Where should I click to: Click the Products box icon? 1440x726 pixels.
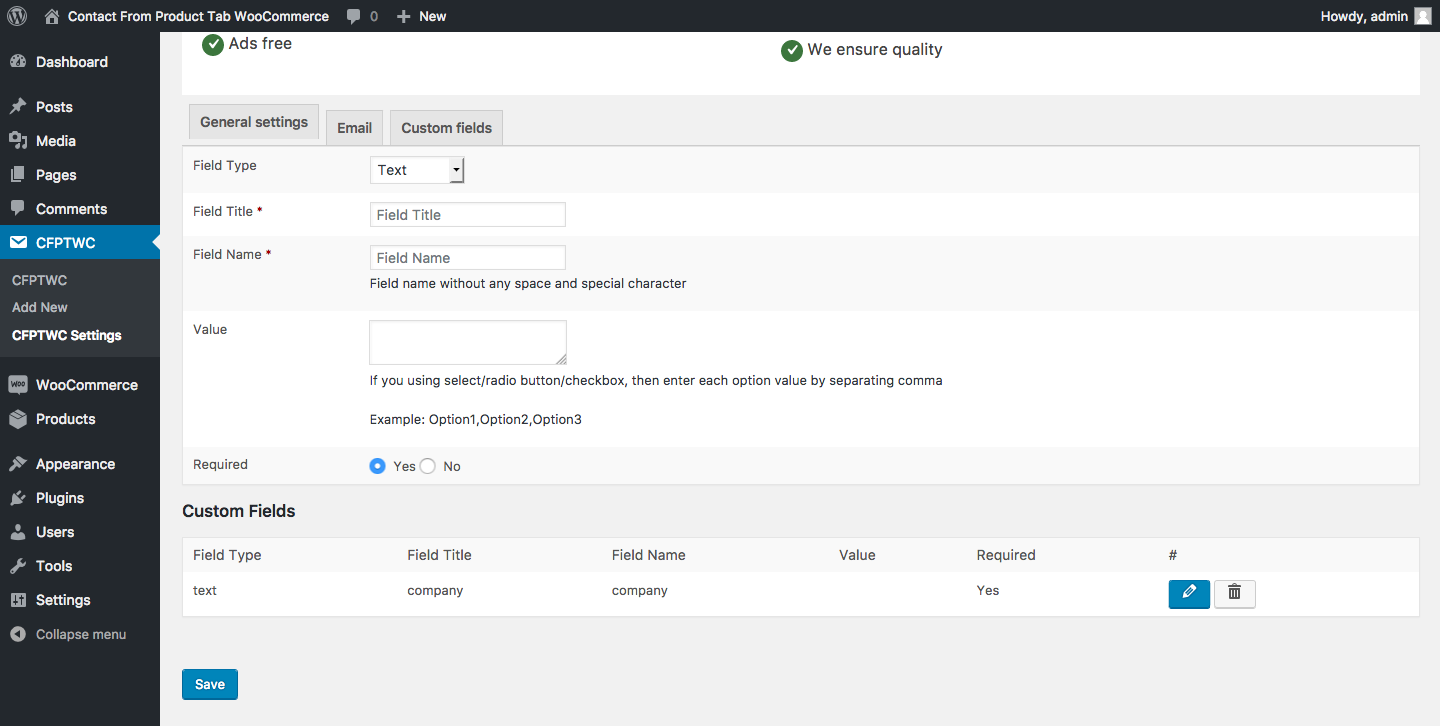(18, 419)
